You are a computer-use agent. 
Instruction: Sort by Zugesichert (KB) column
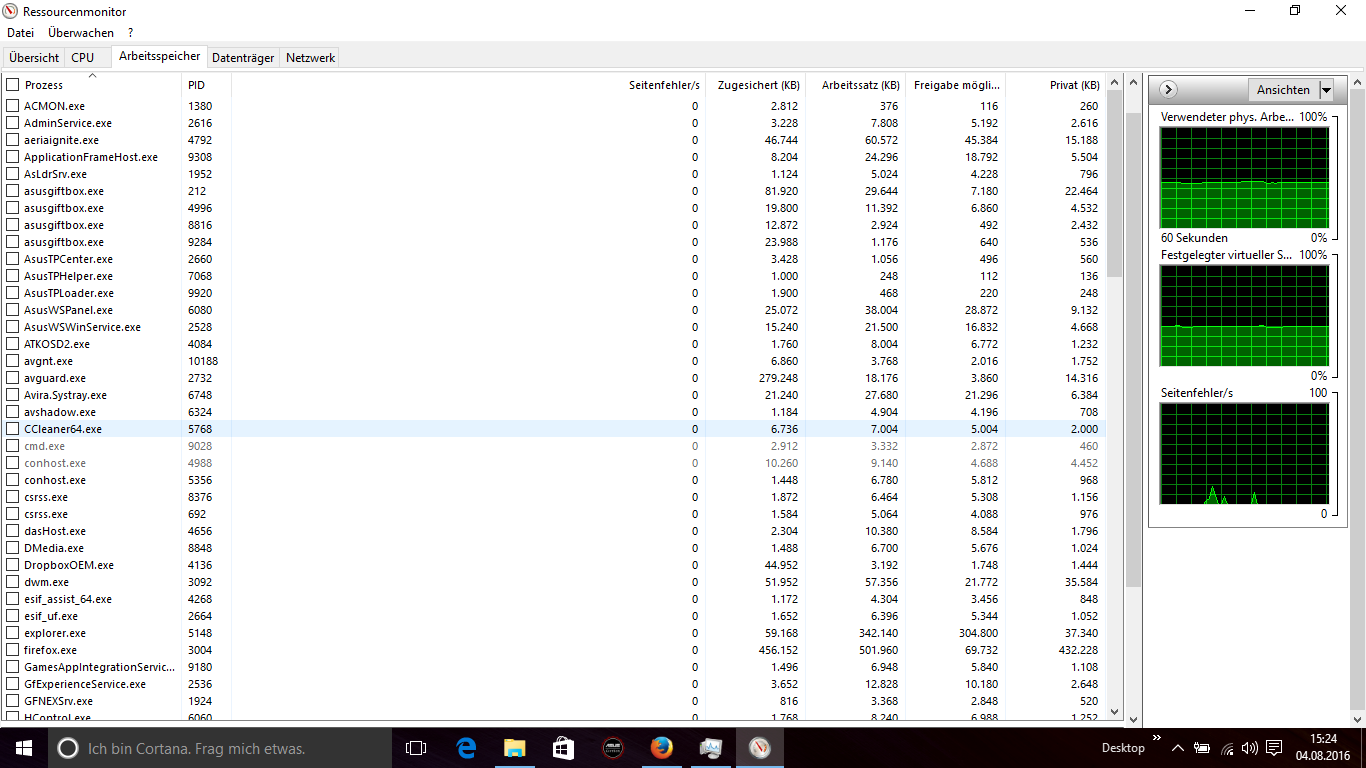[756, 85]
